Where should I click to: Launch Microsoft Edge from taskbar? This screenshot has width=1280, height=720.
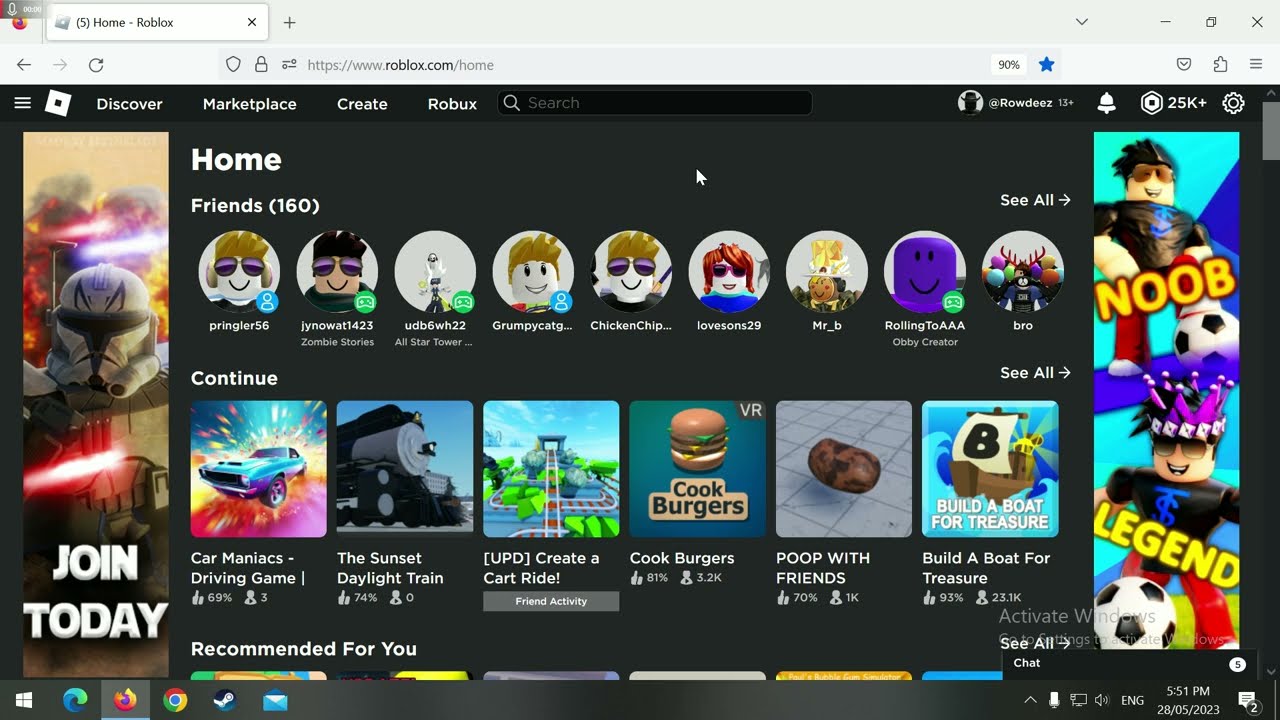[75, 700]
